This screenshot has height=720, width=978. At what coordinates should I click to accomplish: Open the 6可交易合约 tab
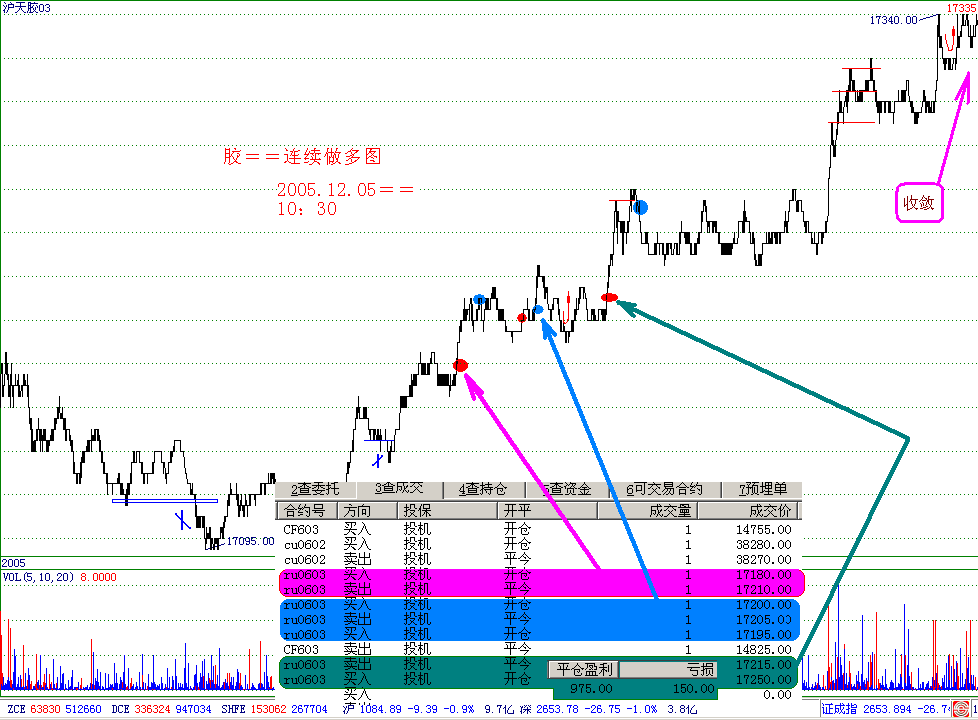coord(665,489)
